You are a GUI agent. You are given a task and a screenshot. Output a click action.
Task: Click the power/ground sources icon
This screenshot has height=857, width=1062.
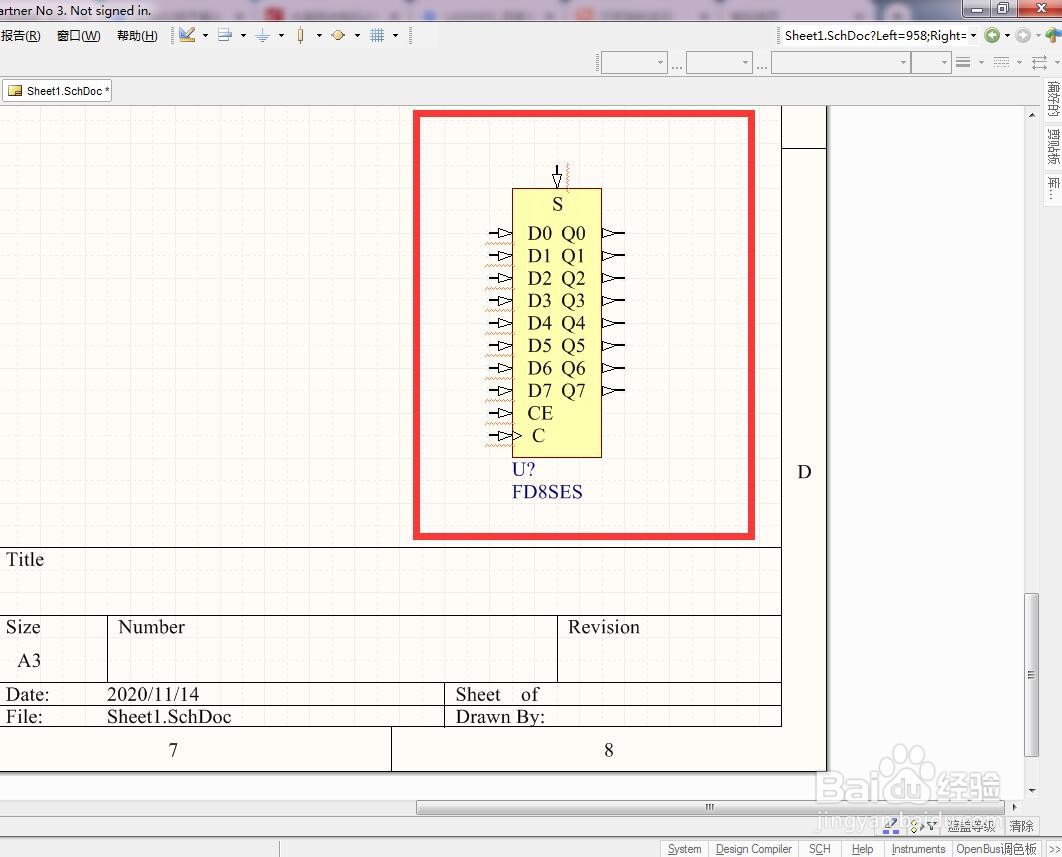pyautogui.click(x=263, y=35)
